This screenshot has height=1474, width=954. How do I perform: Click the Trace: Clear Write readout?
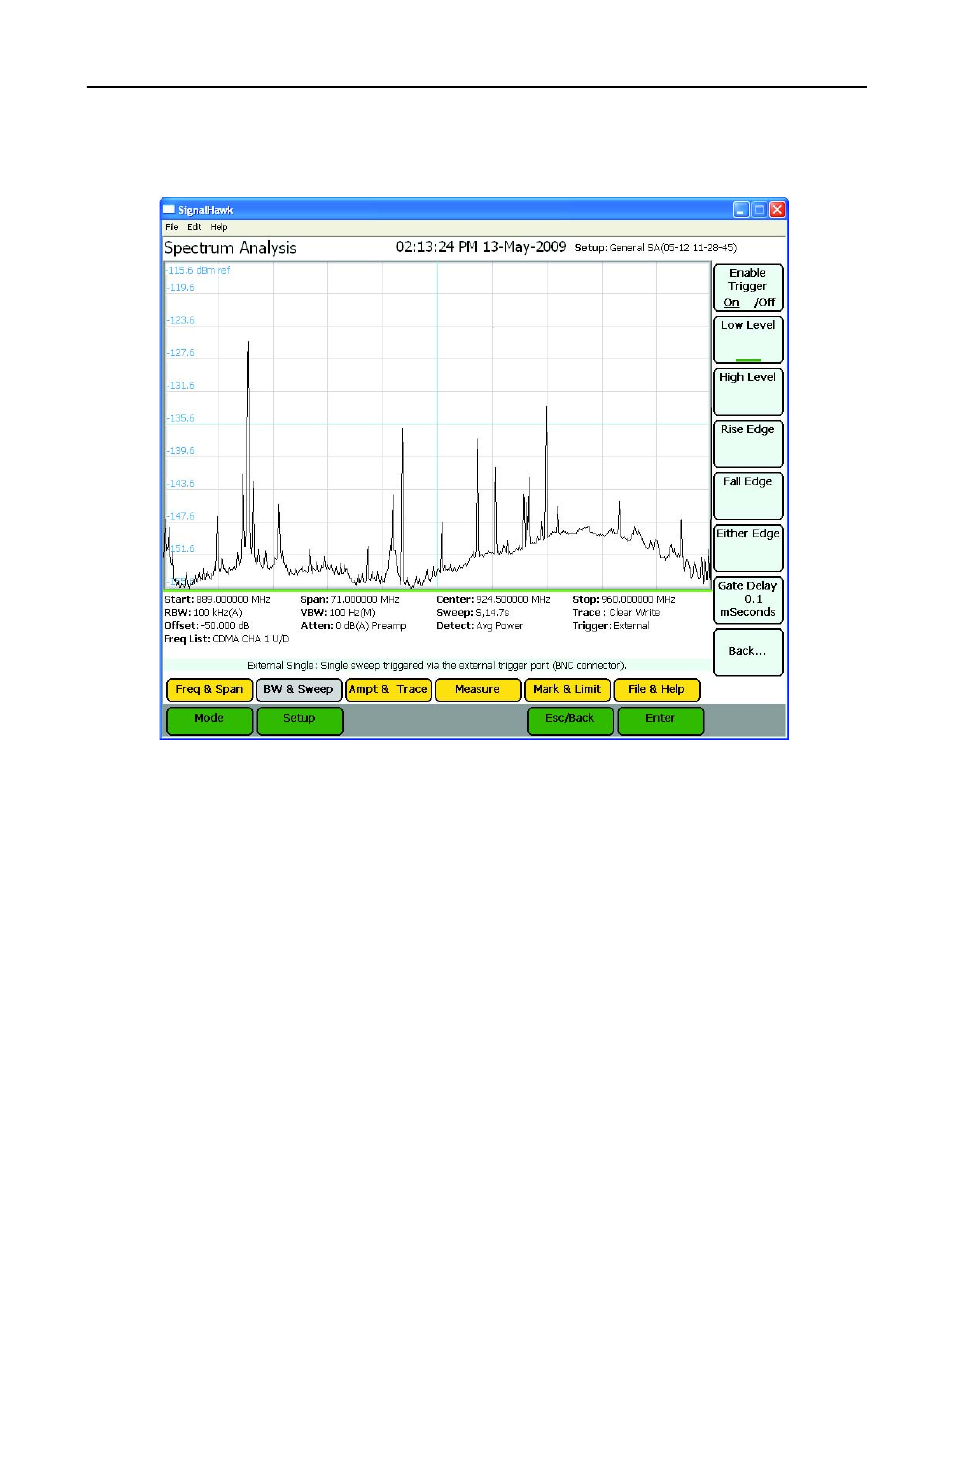(616, 613)
